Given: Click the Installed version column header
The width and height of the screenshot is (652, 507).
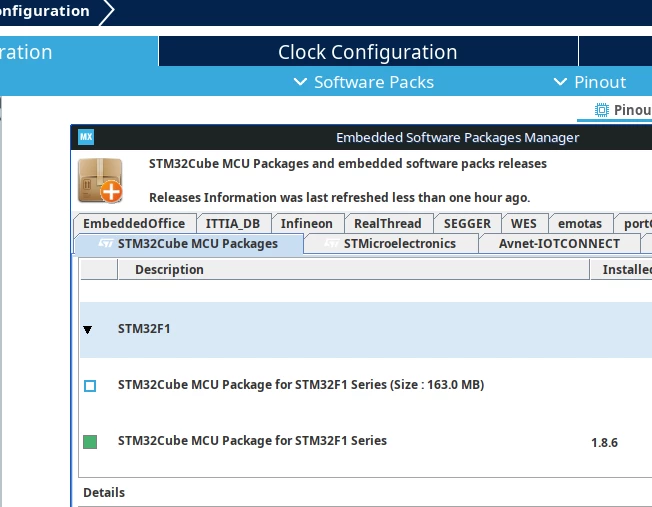Looking at the screenshot, I should [622, 270].
